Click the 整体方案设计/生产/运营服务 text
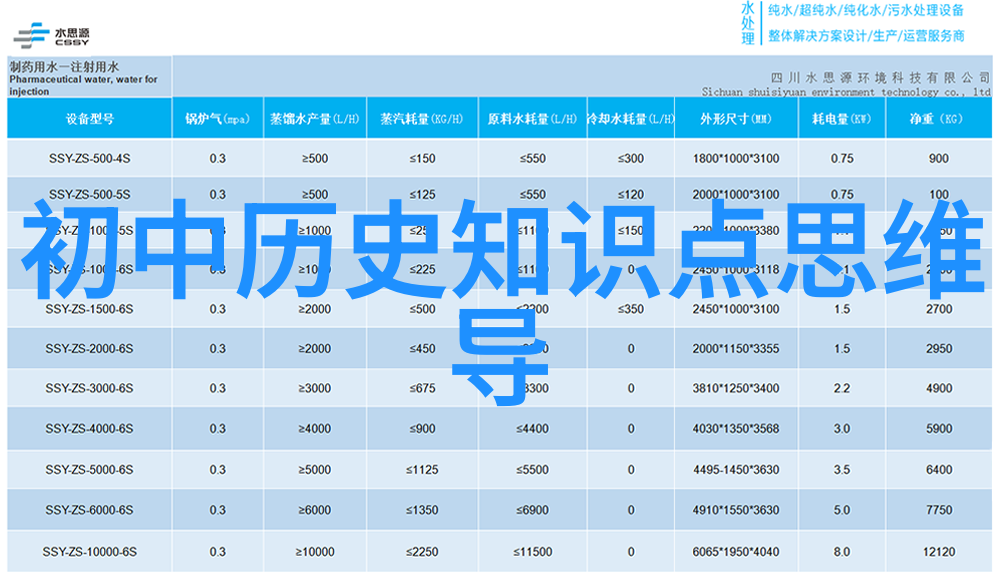This screenshot has width=1000, height=581. pyautogui.click(x=865, y=35)
